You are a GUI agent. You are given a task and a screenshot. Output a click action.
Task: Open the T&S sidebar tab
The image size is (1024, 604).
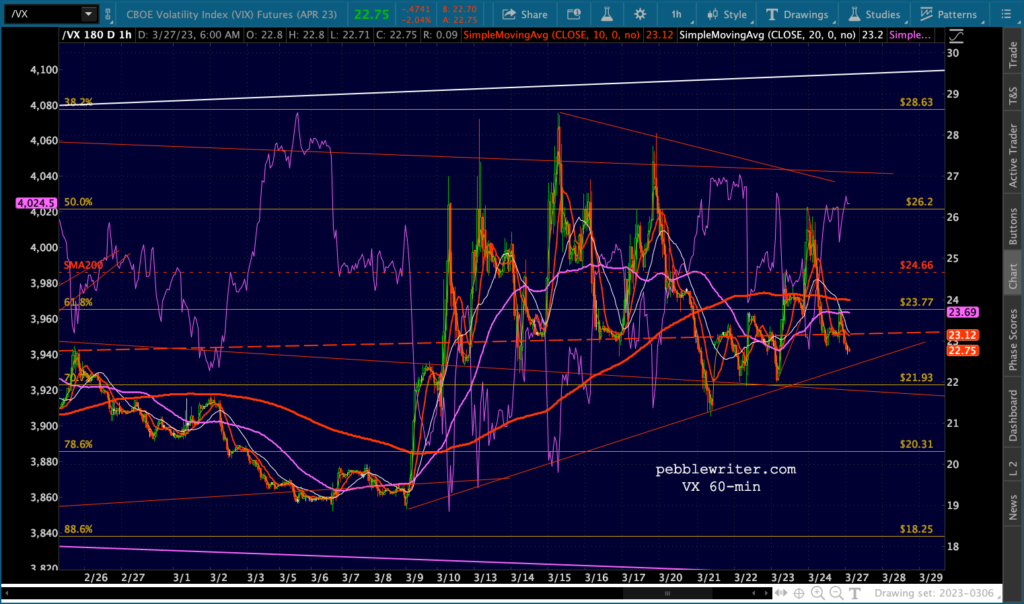coord(1013,95)
